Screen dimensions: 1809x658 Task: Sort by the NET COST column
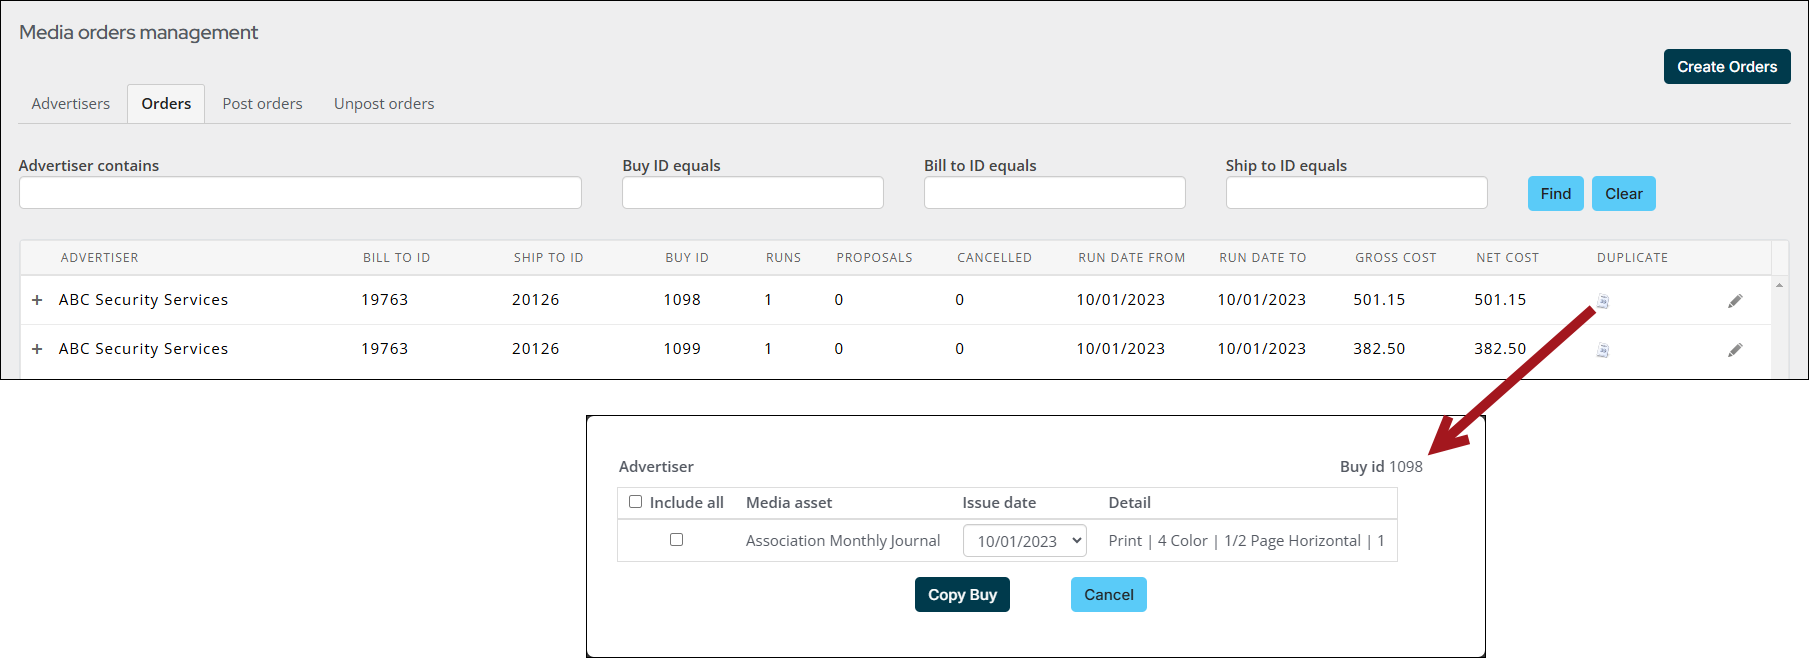1508,258
